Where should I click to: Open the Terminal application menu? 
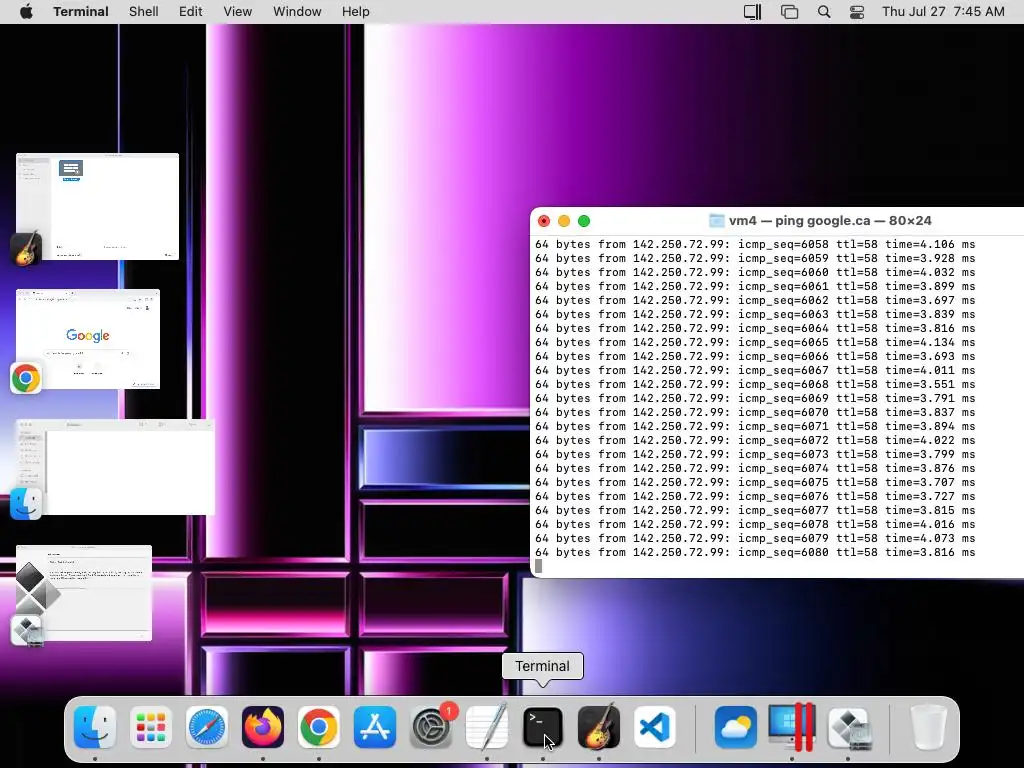click(81, 11)
